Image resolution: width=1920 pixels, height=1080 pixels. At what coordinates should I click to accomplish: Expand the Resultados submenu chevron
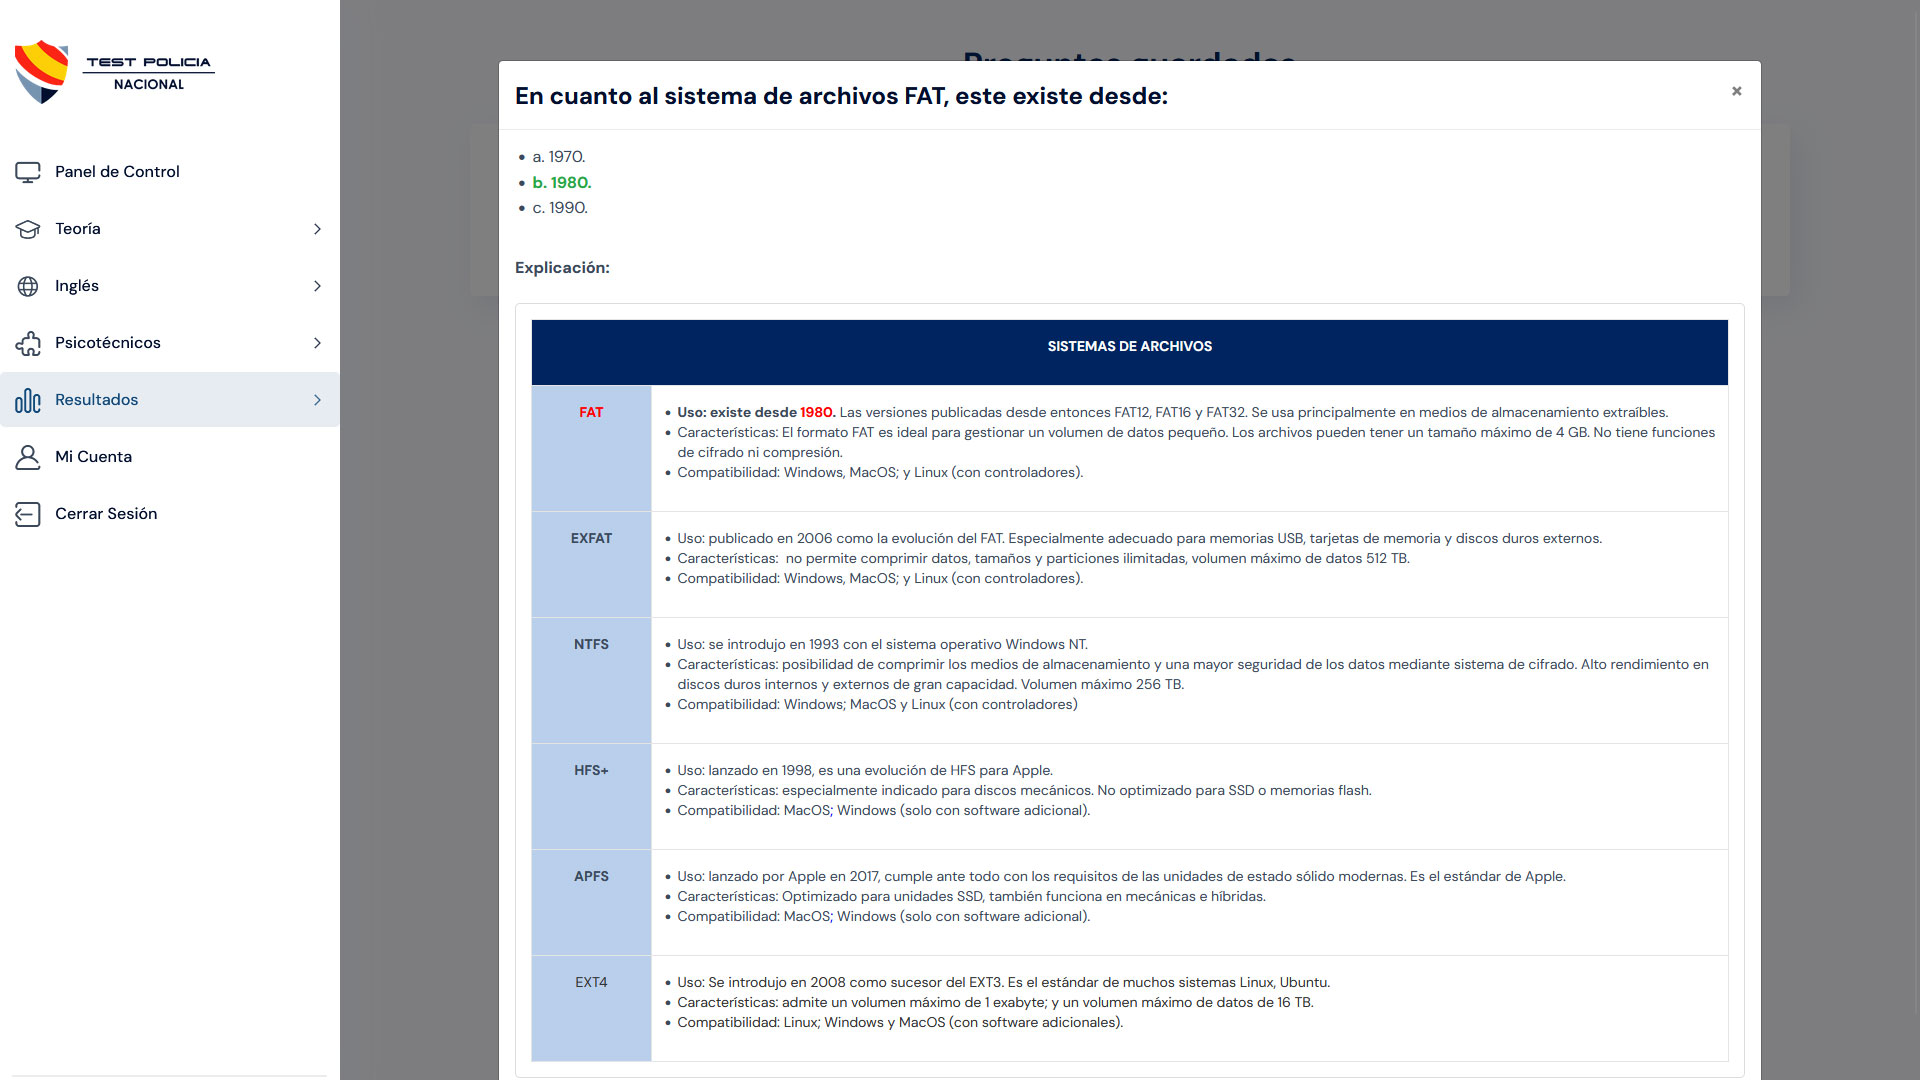(x=317, y=400)
